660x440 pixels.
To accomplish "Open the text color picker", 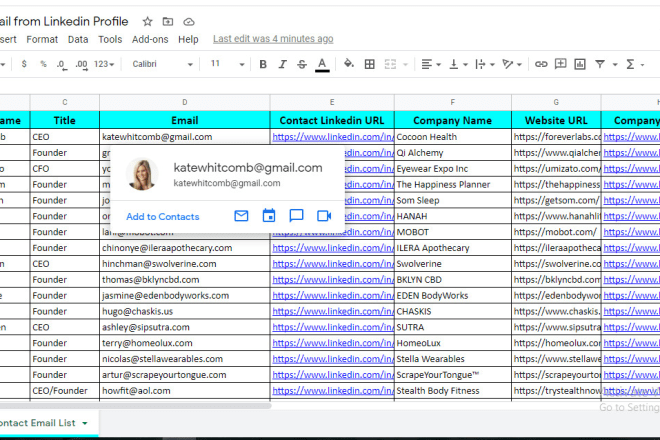I will 322,65.
